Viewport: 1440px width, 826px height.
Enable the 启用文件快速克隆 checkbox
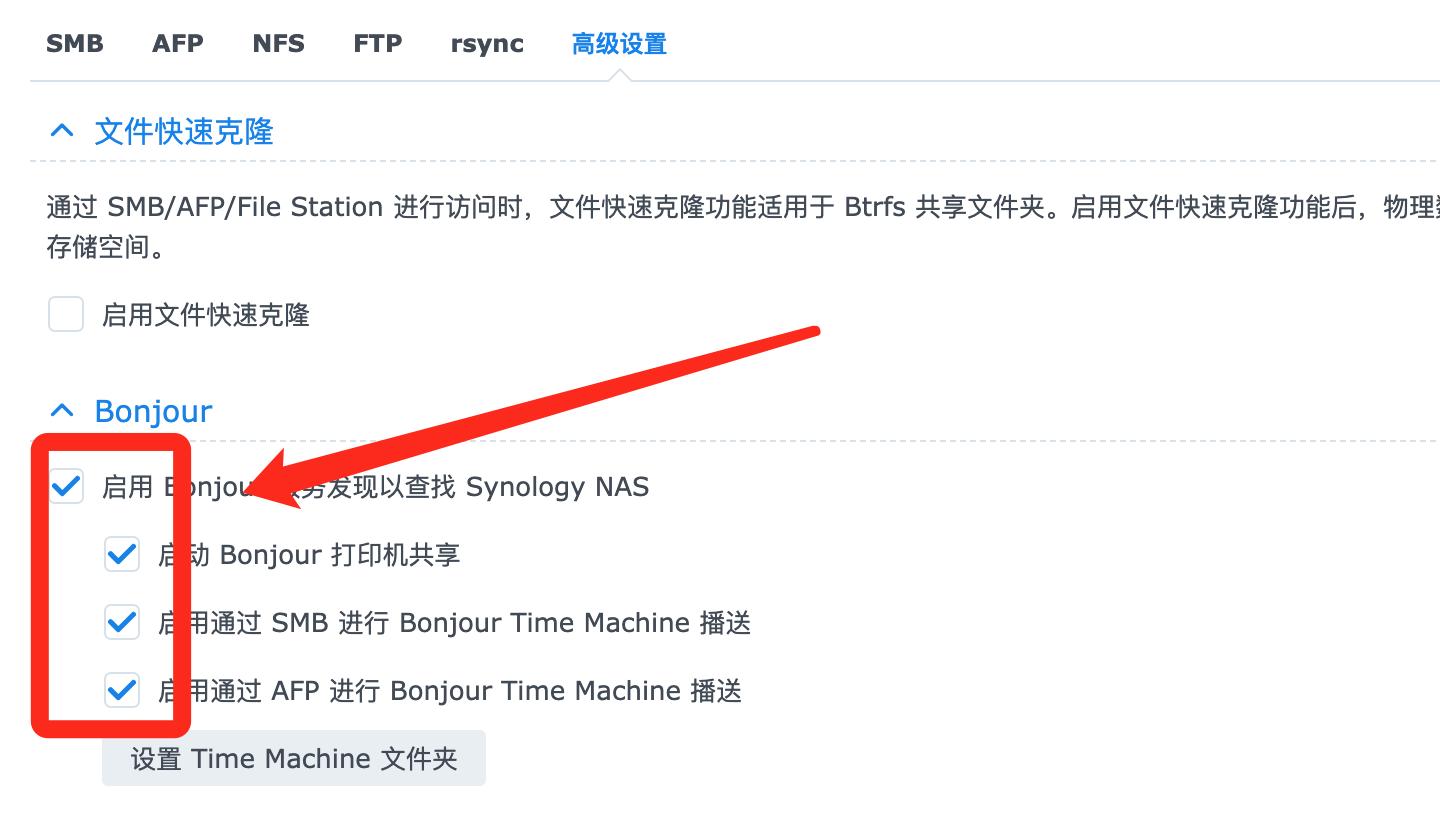click(66, 315)
